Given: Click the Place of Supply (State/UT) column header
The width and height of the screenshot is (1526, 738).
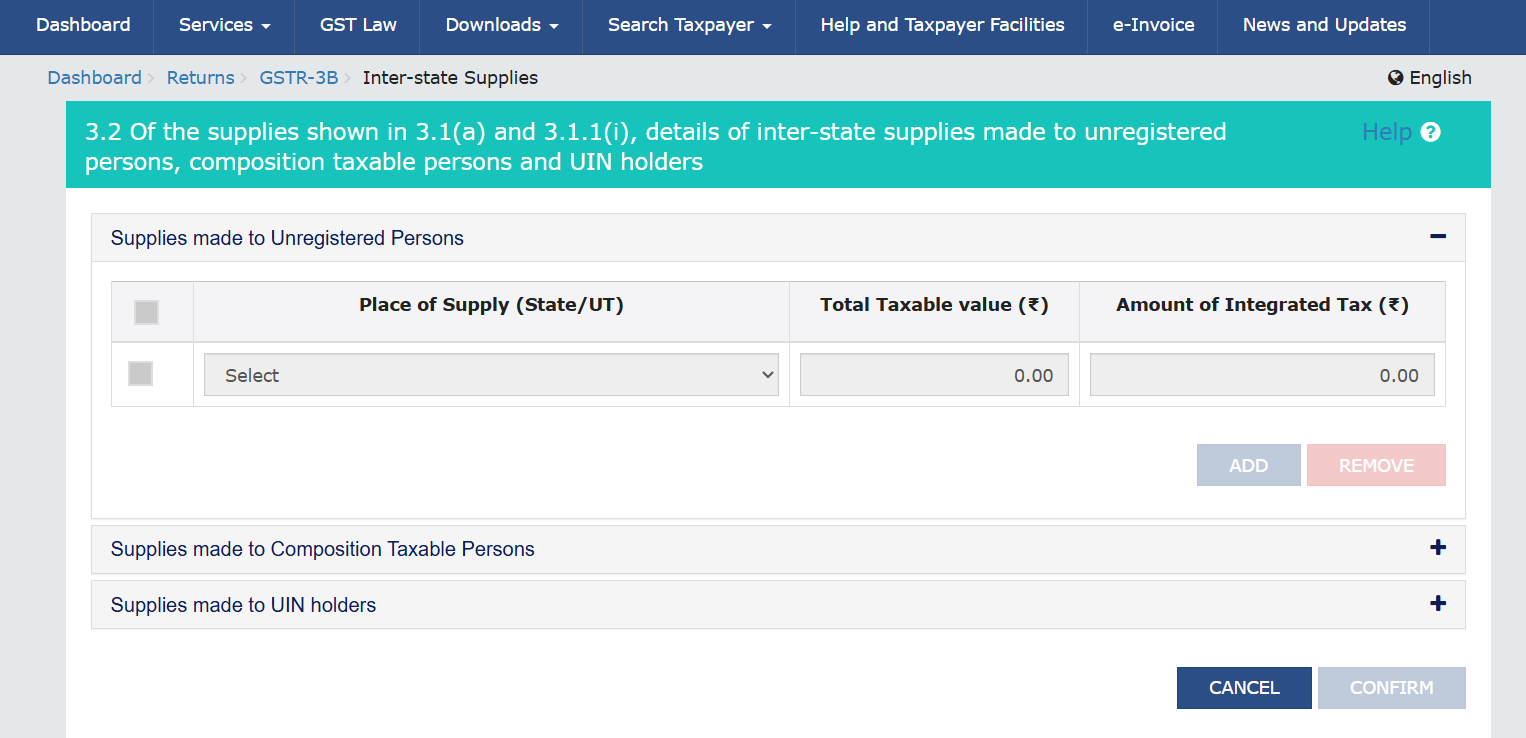Looking at the screenshot, I should (x=491, y=306).
